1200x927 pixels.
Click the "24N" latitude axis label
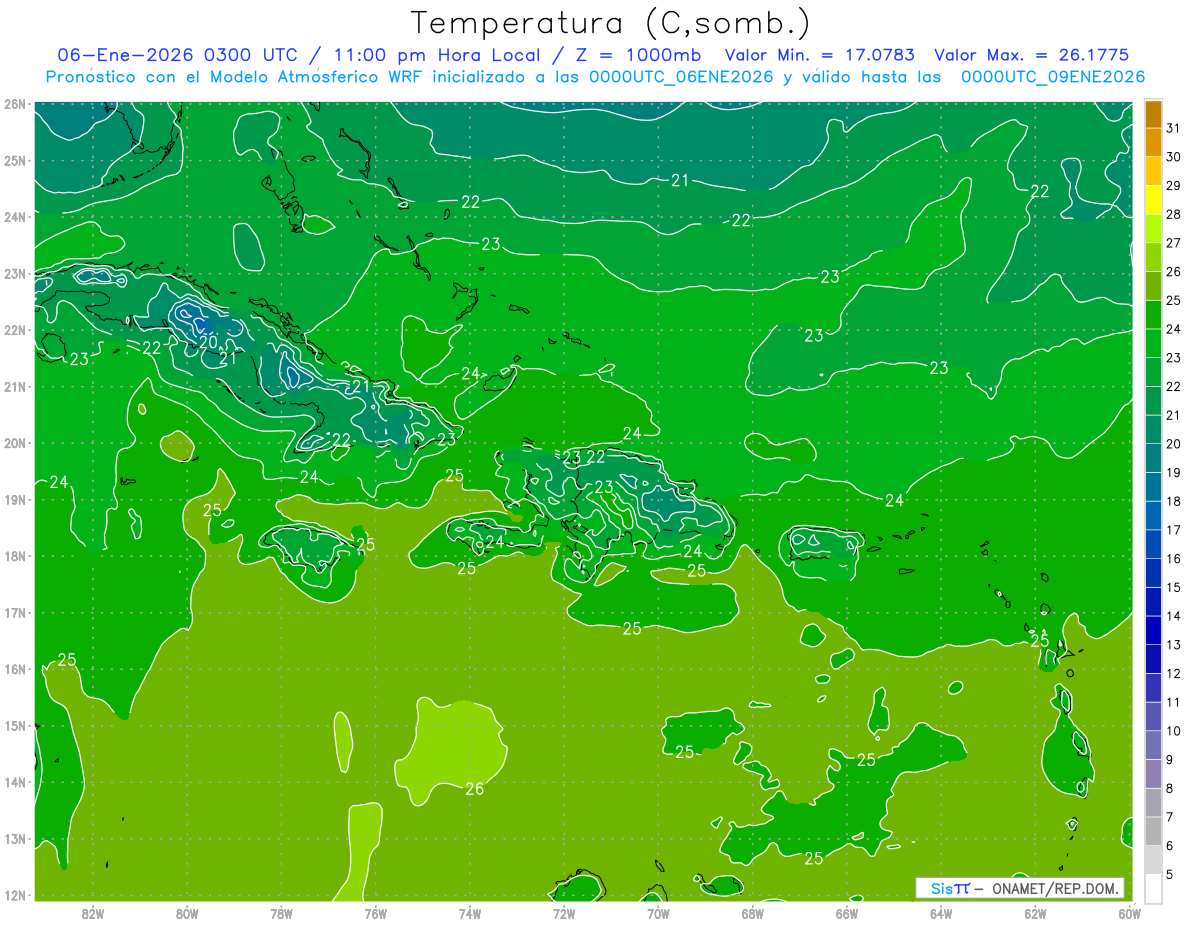coord(15,217)
